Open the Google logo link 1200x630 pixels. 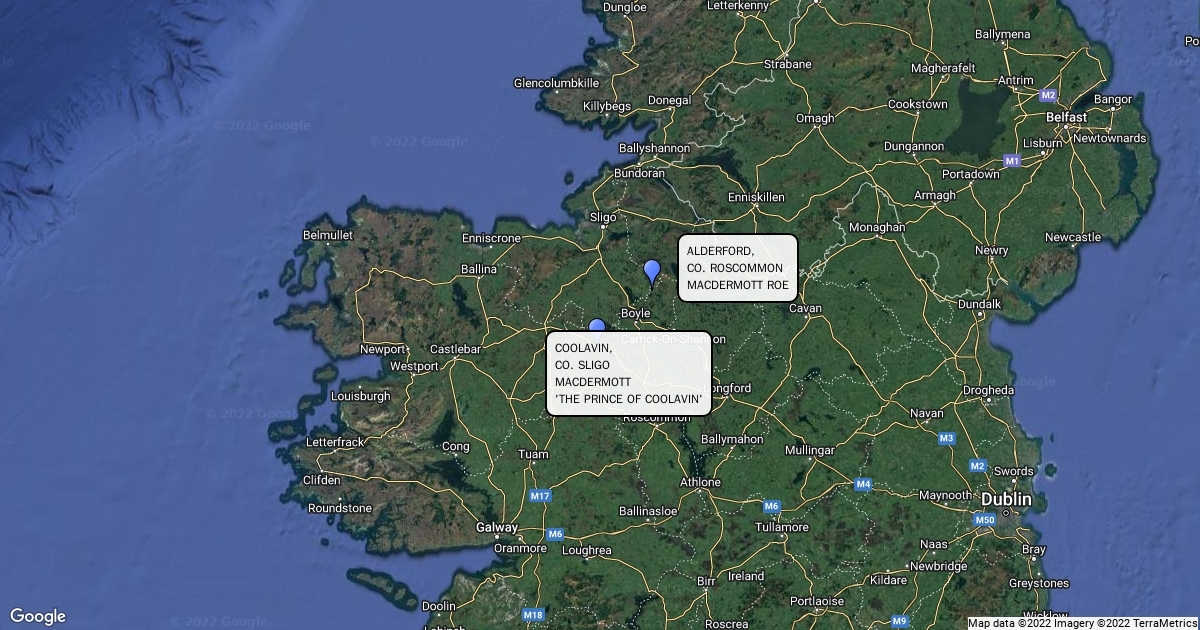coord(38,616)
